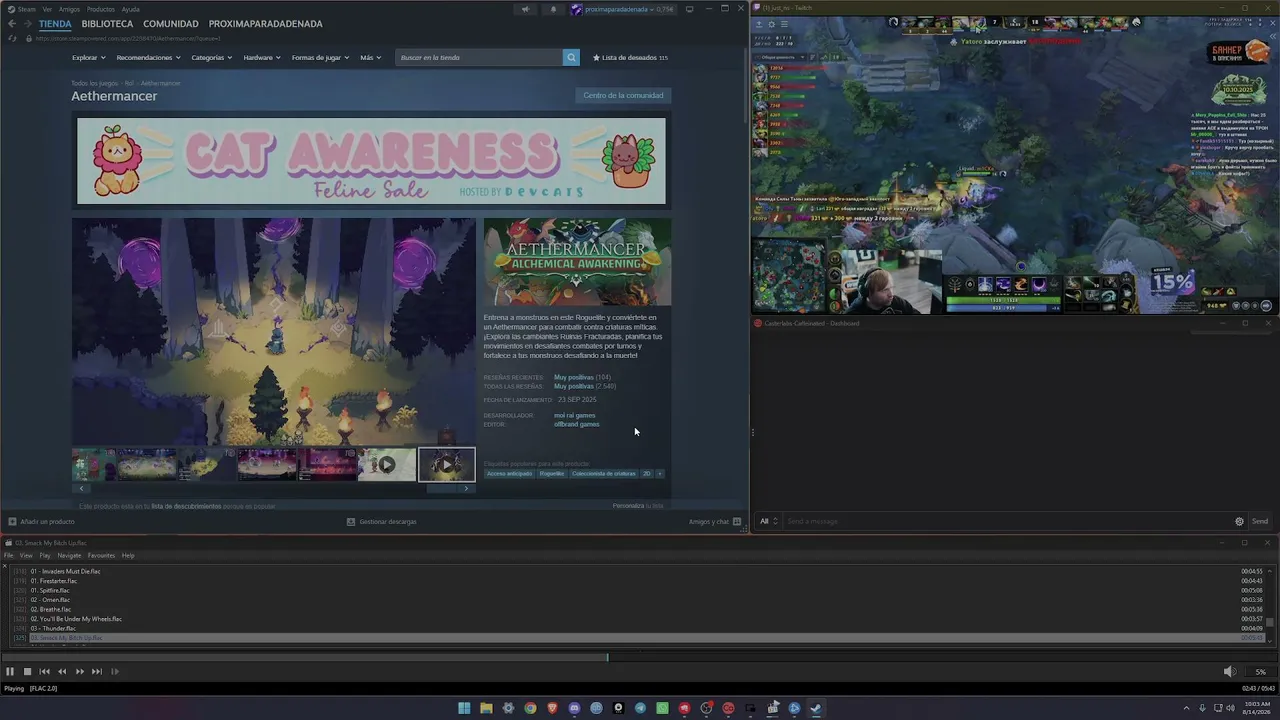
Task: Open Amigos y chat in Steam
Action: 714,521
